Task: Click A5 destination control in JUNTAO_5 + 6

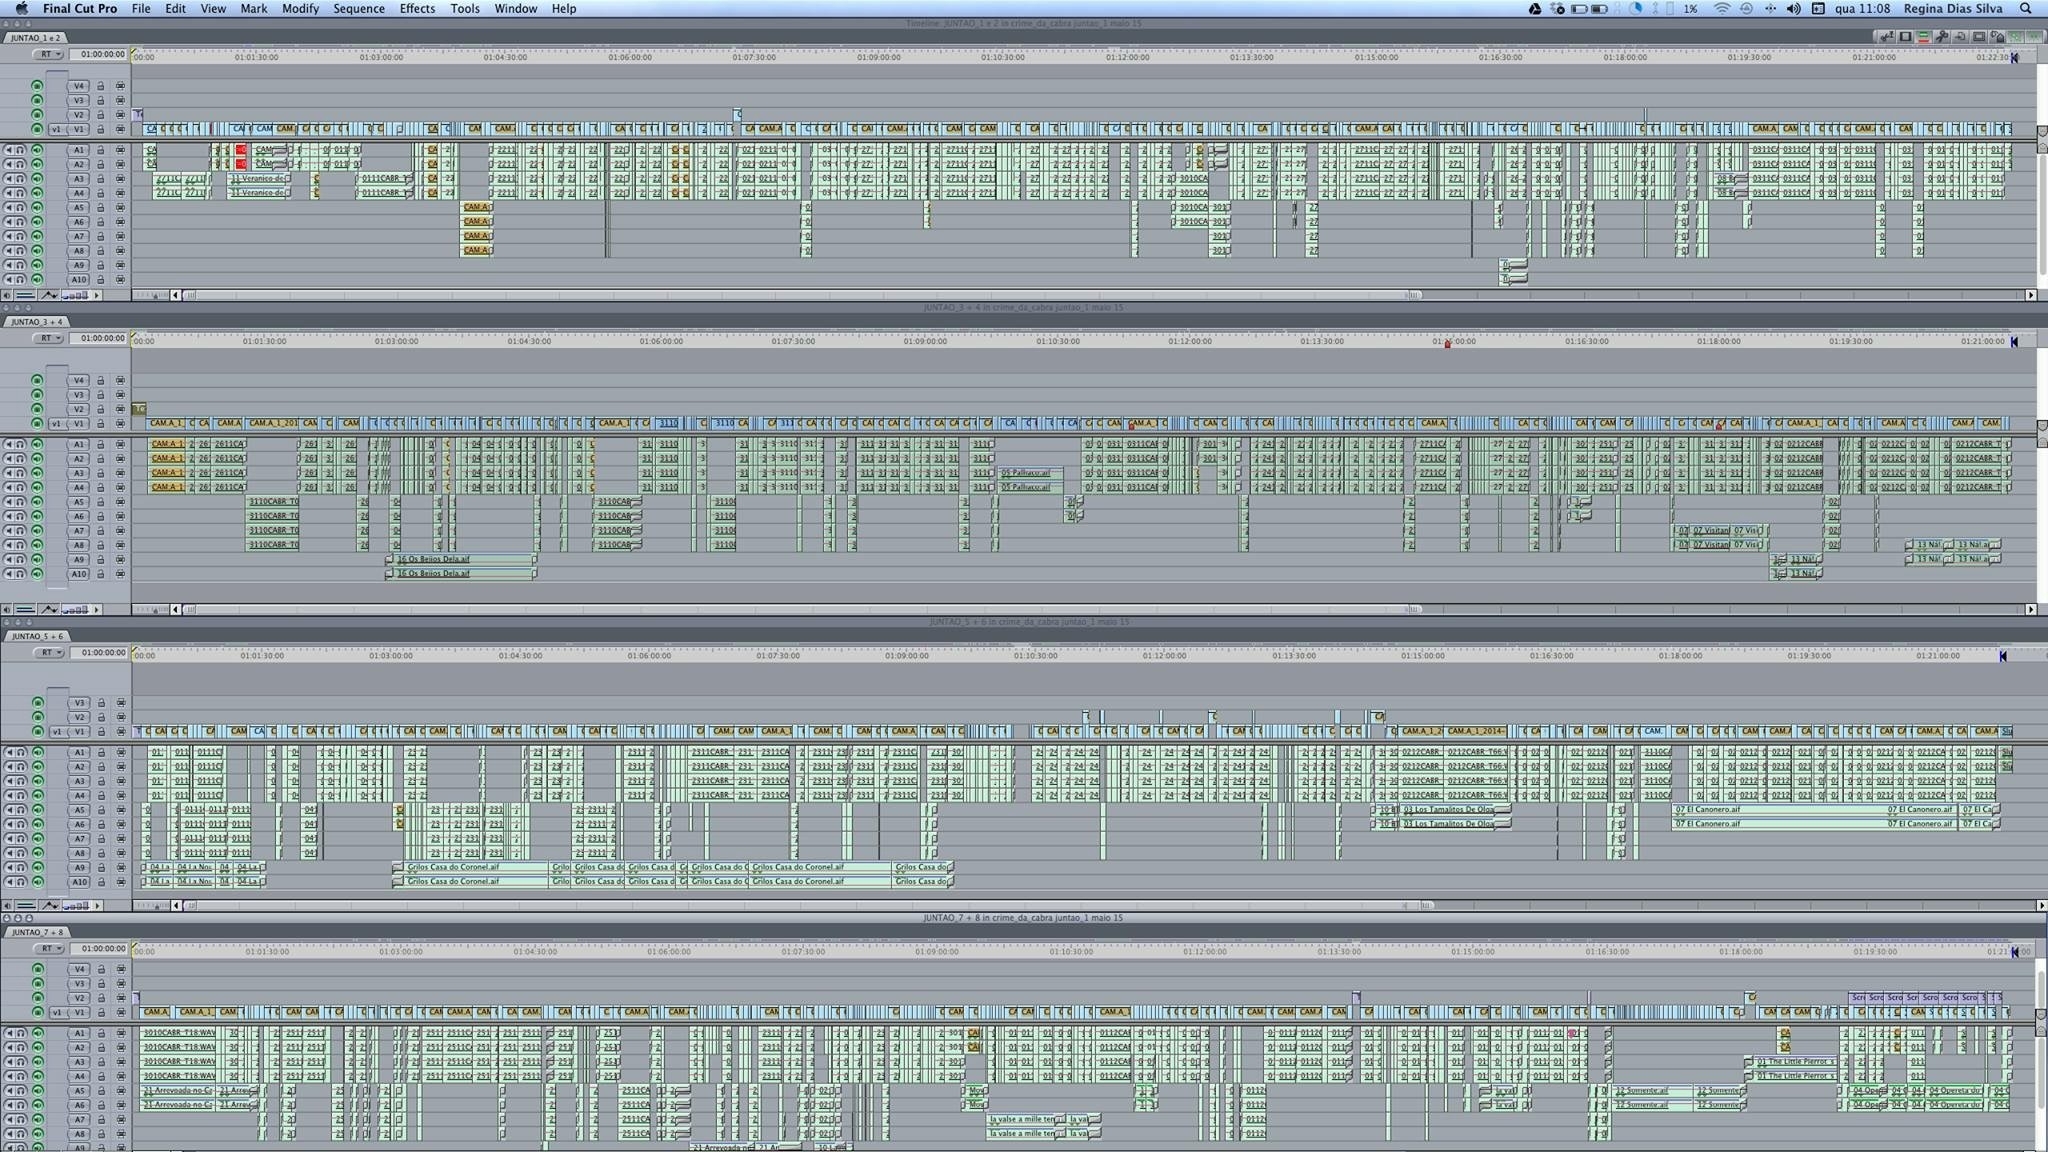Action: [x=79, y=811]
